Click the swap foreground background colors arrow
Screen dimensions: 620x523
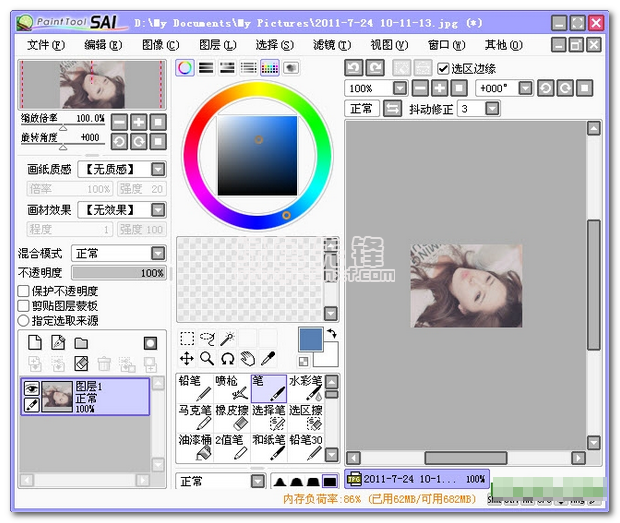pyautogui.click(x=332, y=334)
